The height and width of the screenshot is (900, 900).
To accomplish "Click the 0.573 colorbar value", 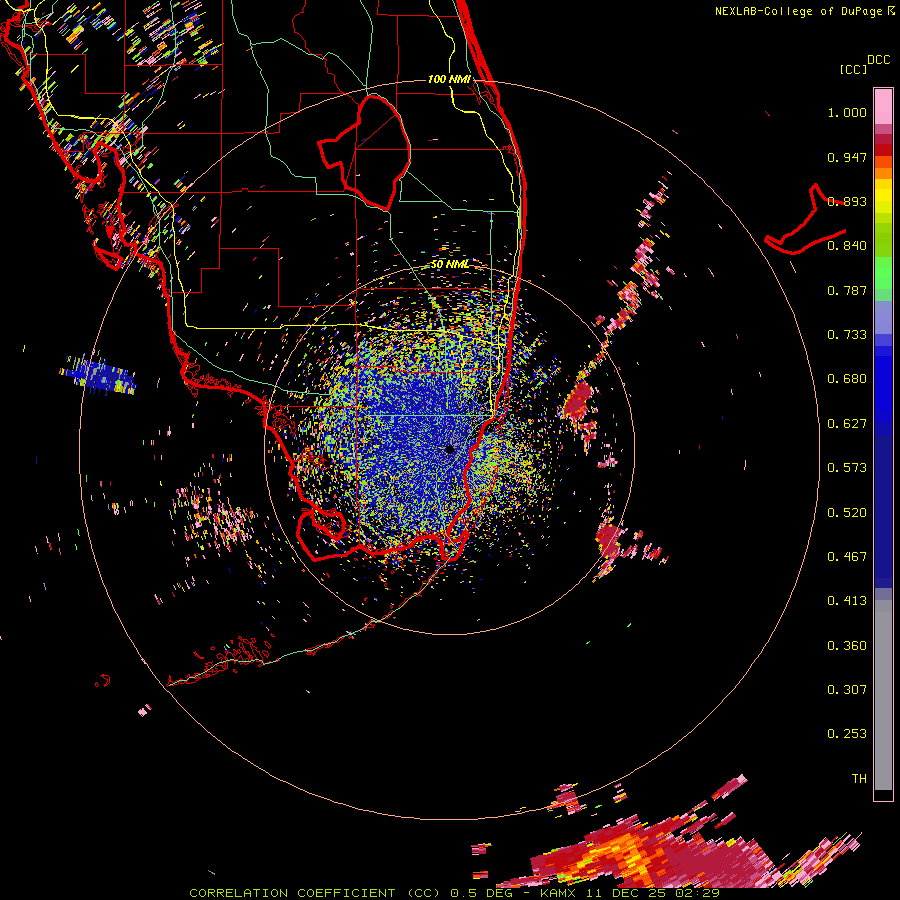I will point(847,468).
